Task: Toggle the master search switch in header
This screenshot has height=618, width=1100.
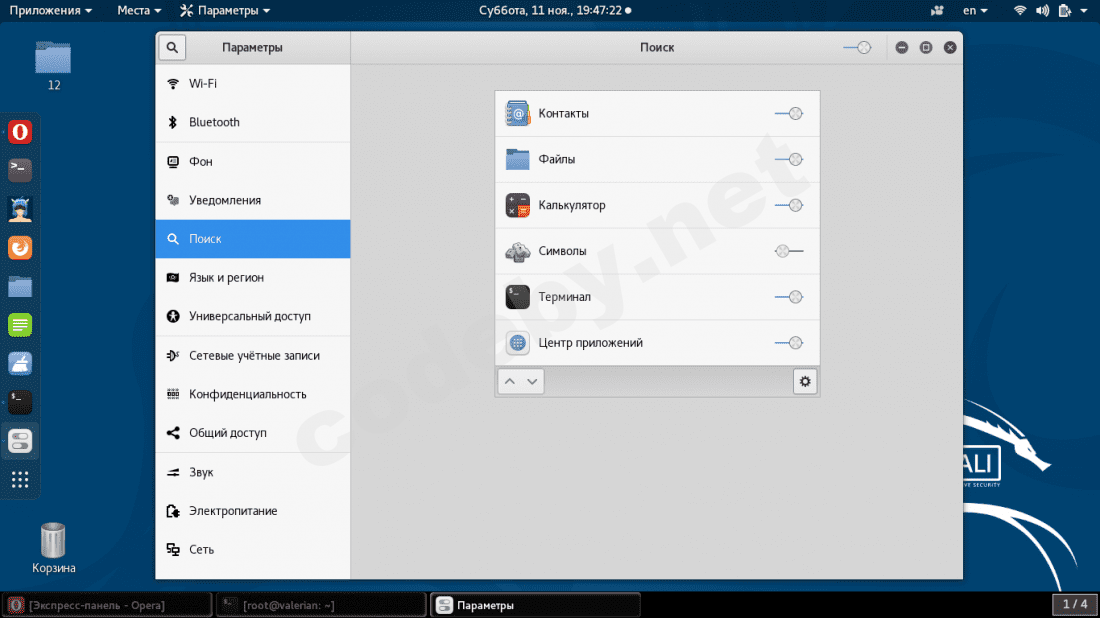Action: pyautogui.click(x=857, y=48)
